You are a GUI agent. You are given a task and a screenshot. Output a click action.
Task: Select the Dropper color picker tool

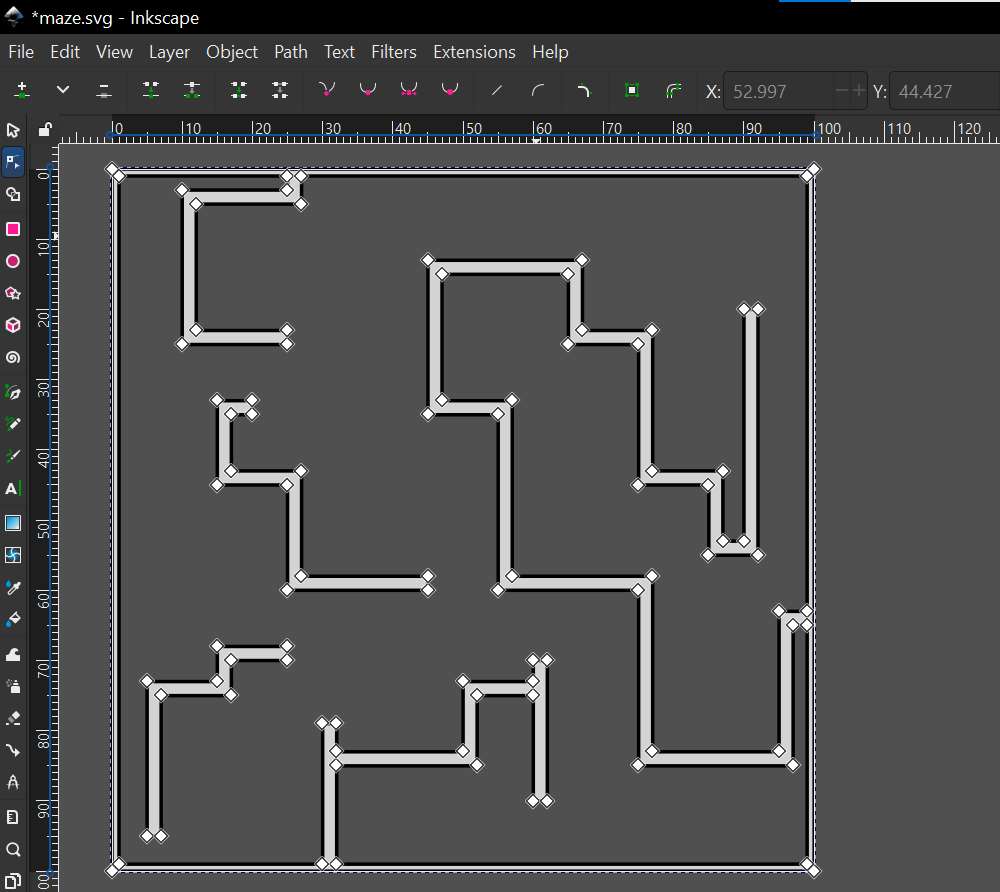pyautogui.click(x=13, y=587)
